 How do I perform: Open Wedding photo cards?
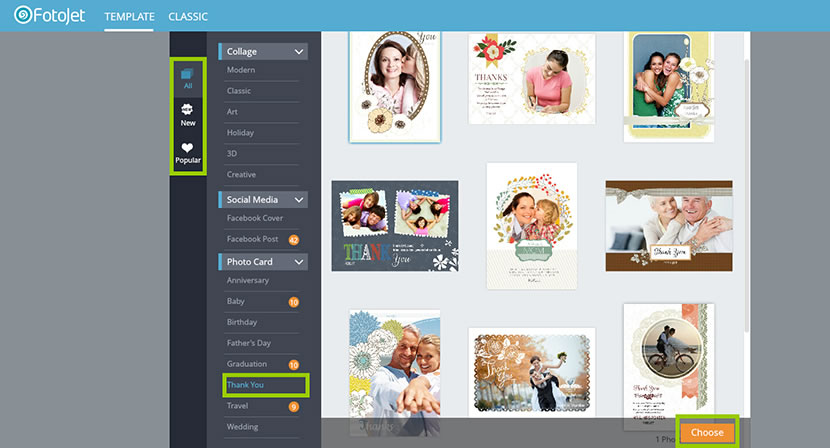coord(242,427)
